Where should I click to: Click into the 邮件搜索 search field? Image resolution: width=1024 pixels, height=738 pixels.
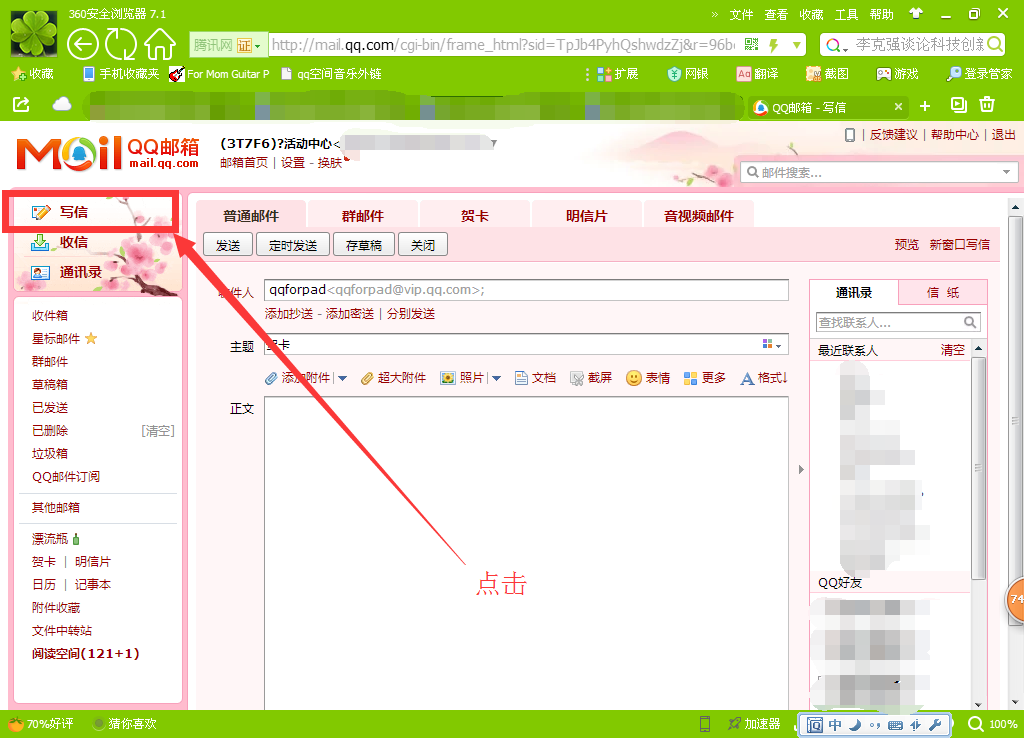point(878,172)
